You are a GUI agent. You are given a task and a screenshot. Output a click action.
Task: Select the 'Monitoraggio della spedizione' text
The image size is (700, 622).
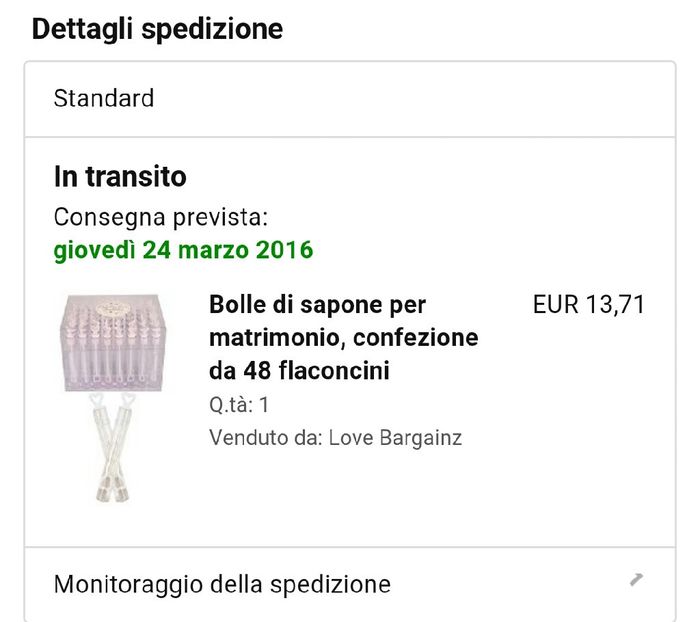[x=222, y=584]
